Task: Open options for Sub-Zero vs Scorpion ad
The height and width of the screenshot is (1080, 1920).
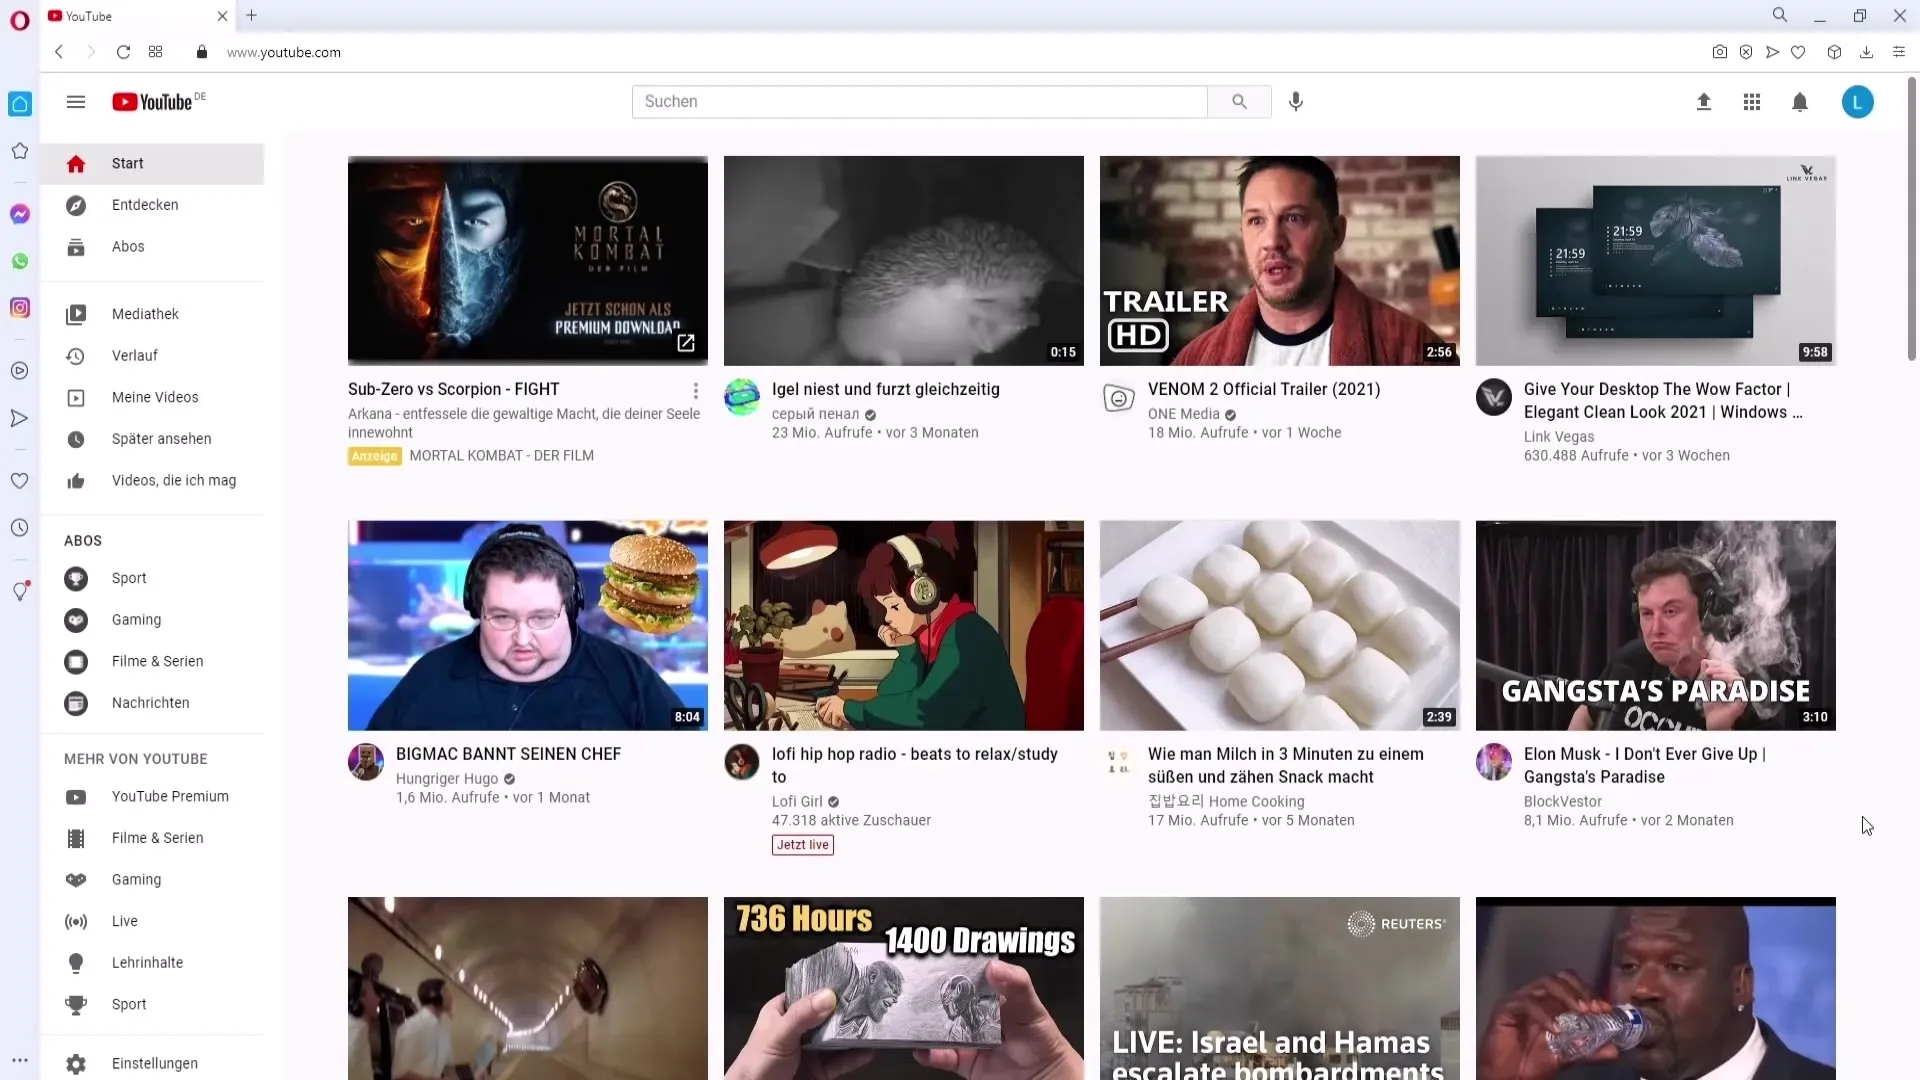Action: (696, 390)
